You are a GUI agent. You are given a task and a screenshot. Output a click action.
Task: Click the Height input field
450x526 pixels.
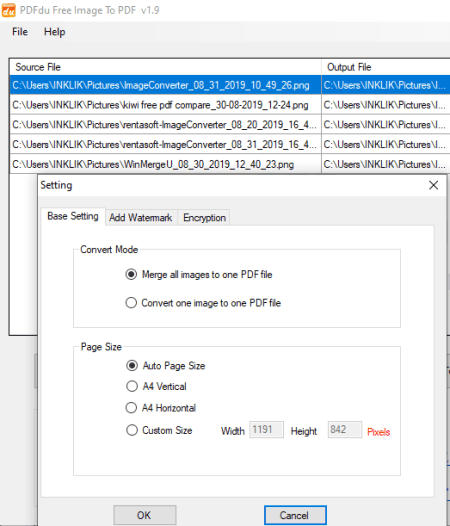tap(345, 430)
